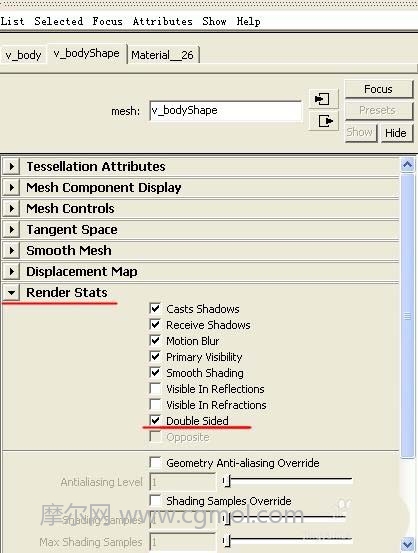Click the mesh name input field
Image resolution: width=418 pixels, height=553 pixels.
[x=225, y=111]
